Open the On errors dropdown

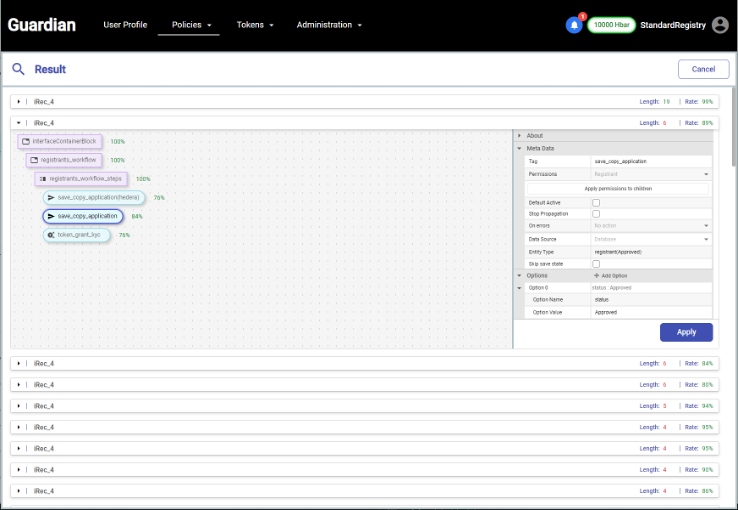click(x=650, y=226)
